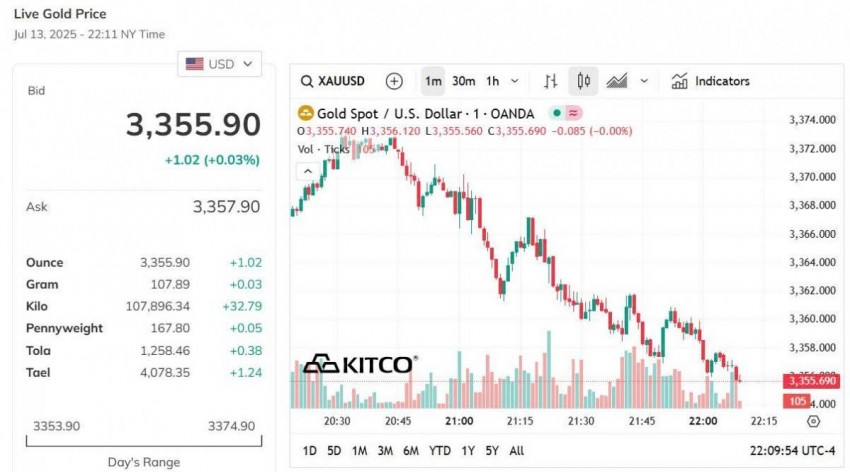
Task: Click the chart settings icon near time axis
Action: click(x=812, y=421)
